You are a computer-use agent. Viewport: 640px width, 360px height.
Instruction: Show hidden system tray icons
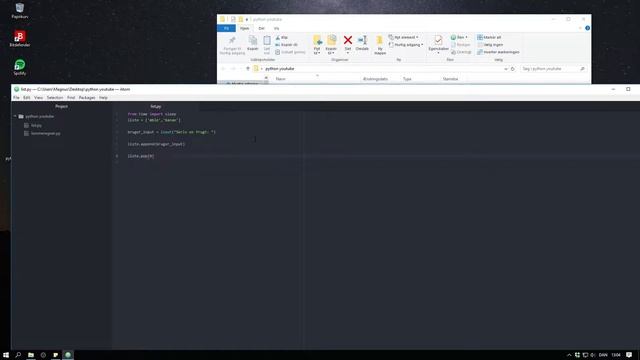(x=569, y=355)
